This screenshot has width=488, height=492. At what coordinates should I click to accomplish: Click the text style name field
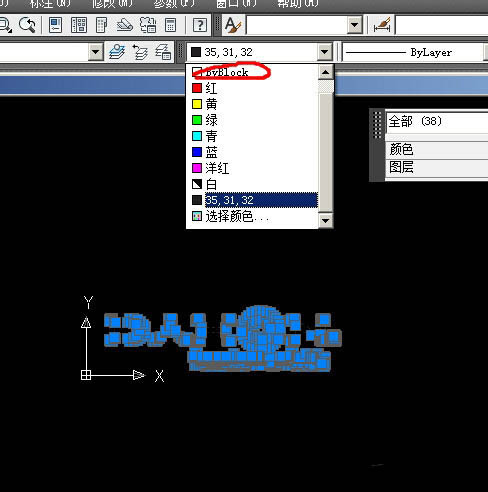pyautogui.click(x=296, y=25)
